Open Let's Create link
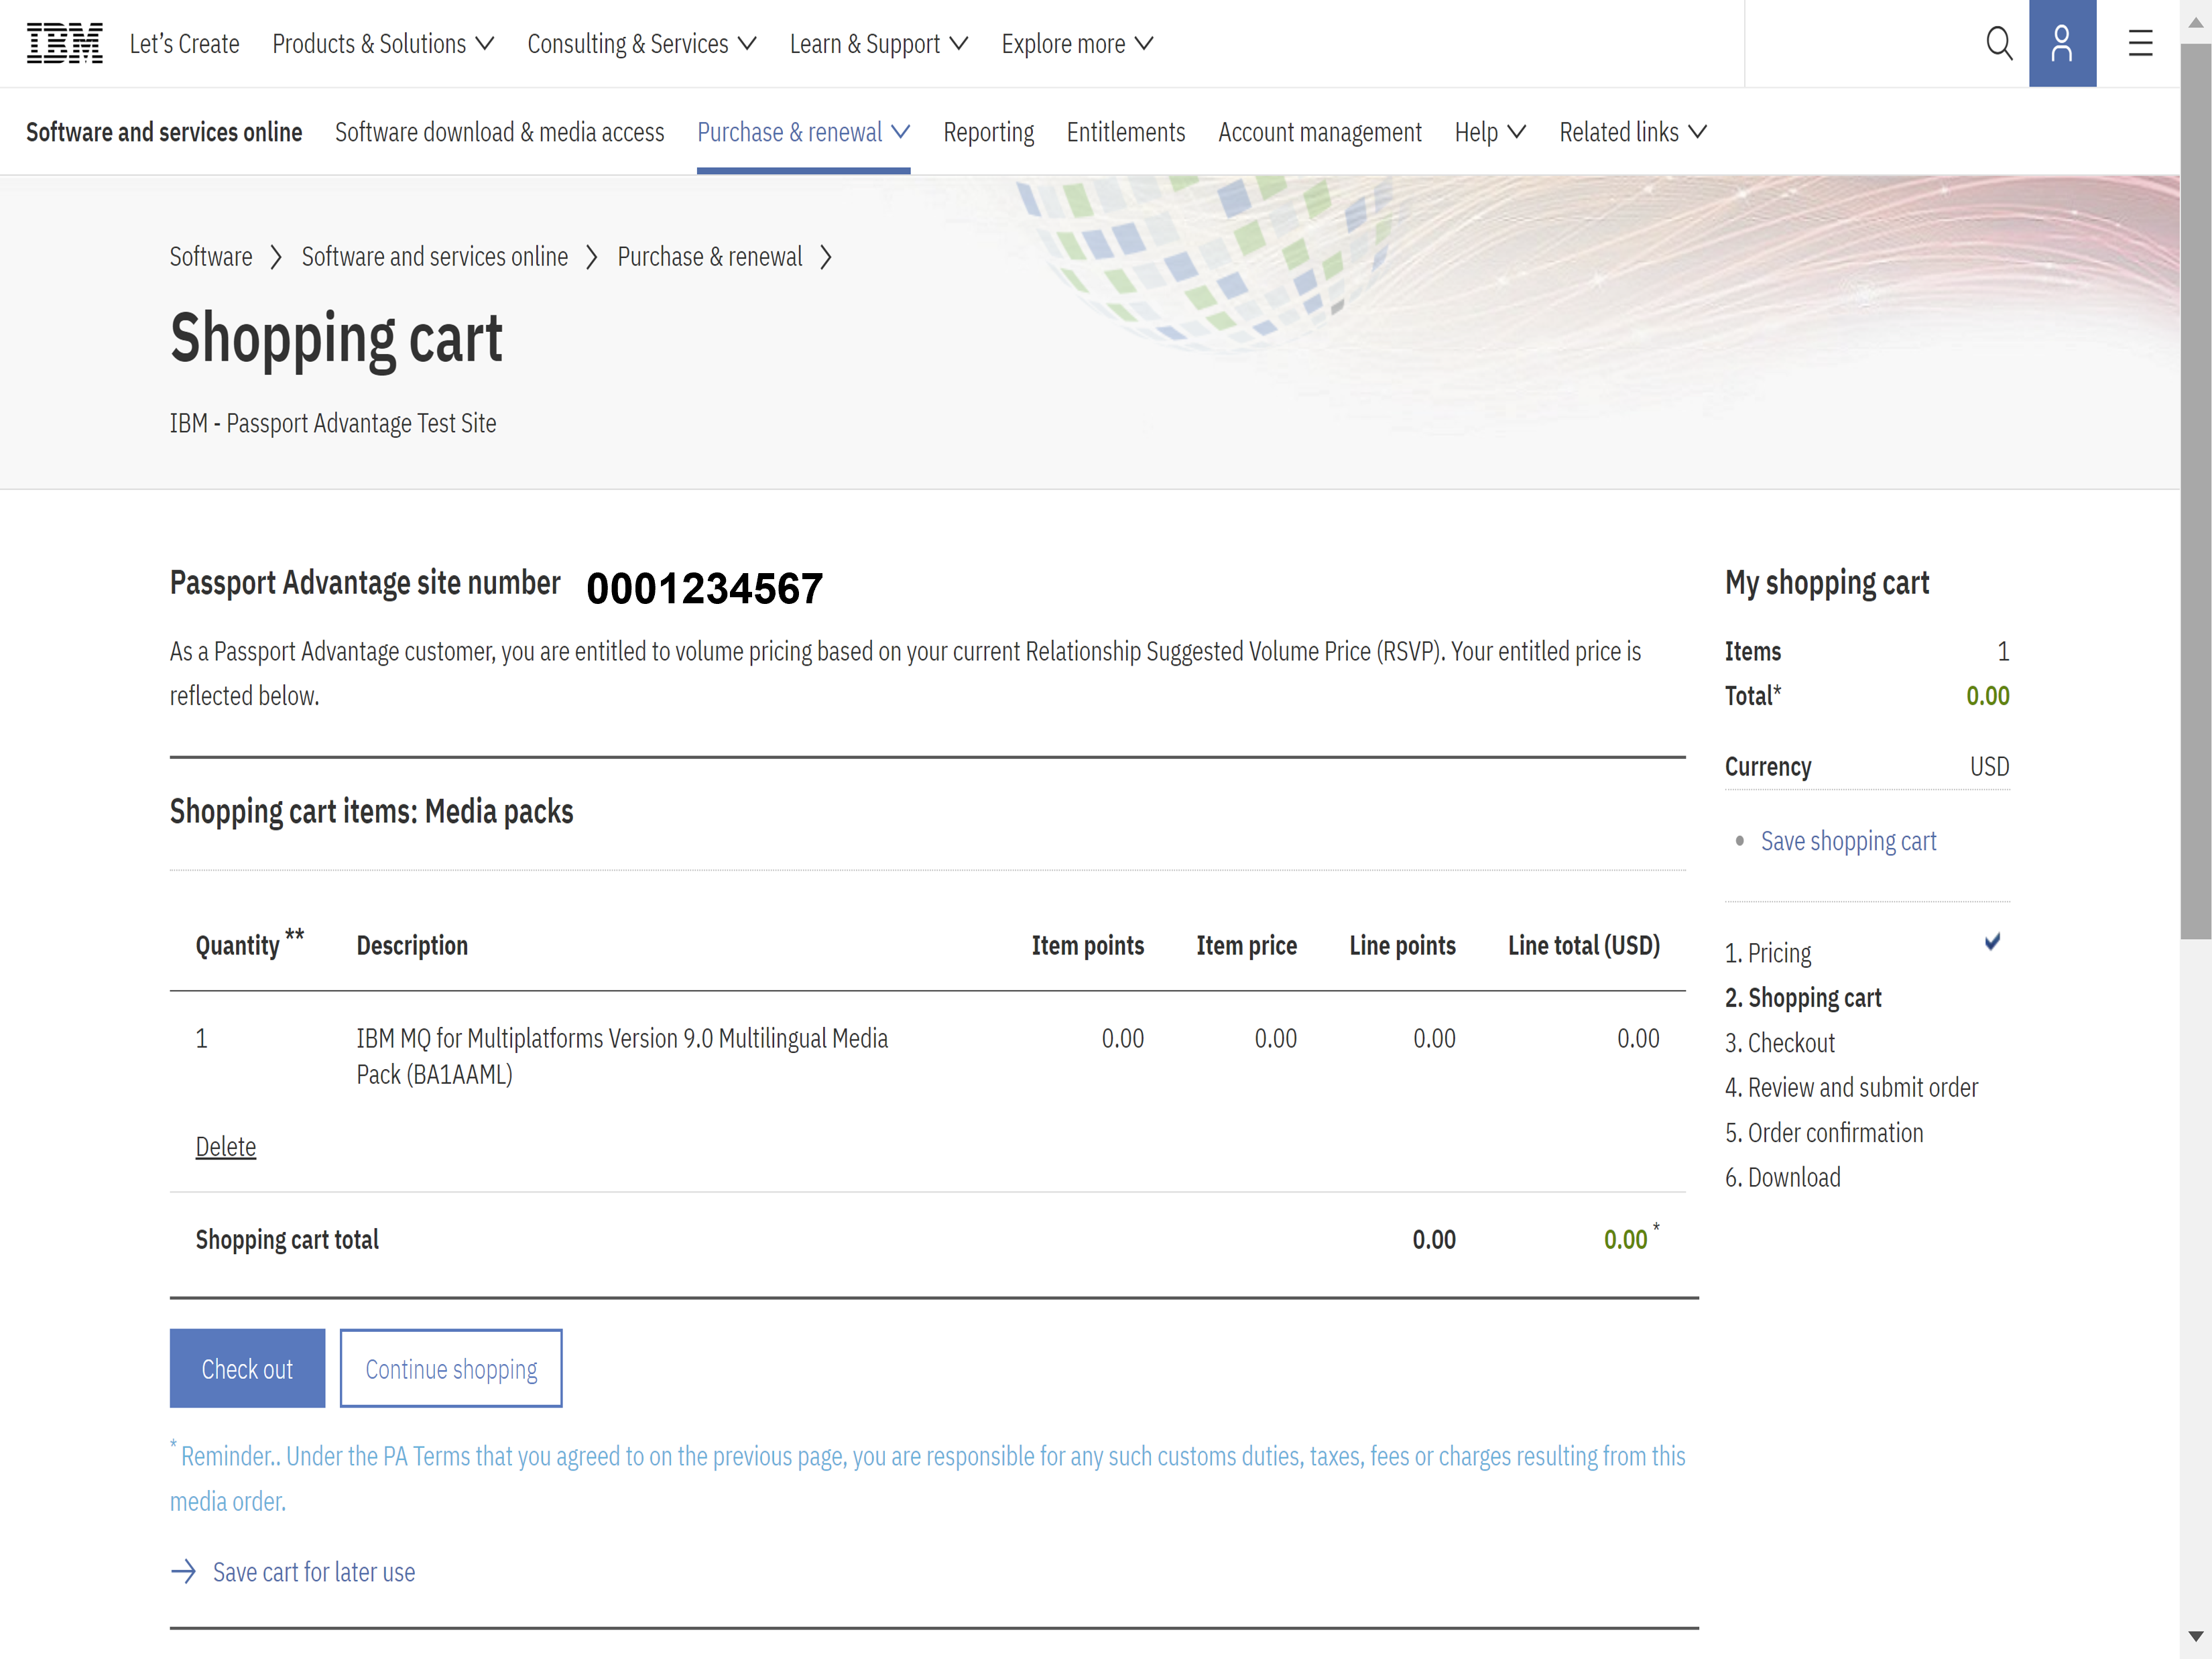 [x=184, y=44]
